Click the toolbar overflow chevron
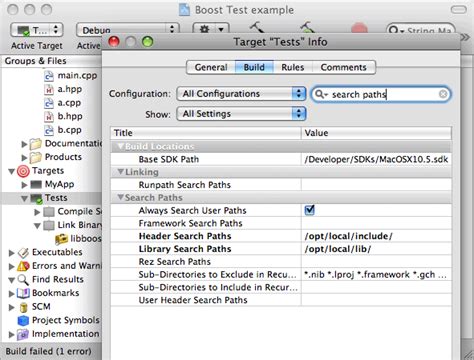 [466, 37]
